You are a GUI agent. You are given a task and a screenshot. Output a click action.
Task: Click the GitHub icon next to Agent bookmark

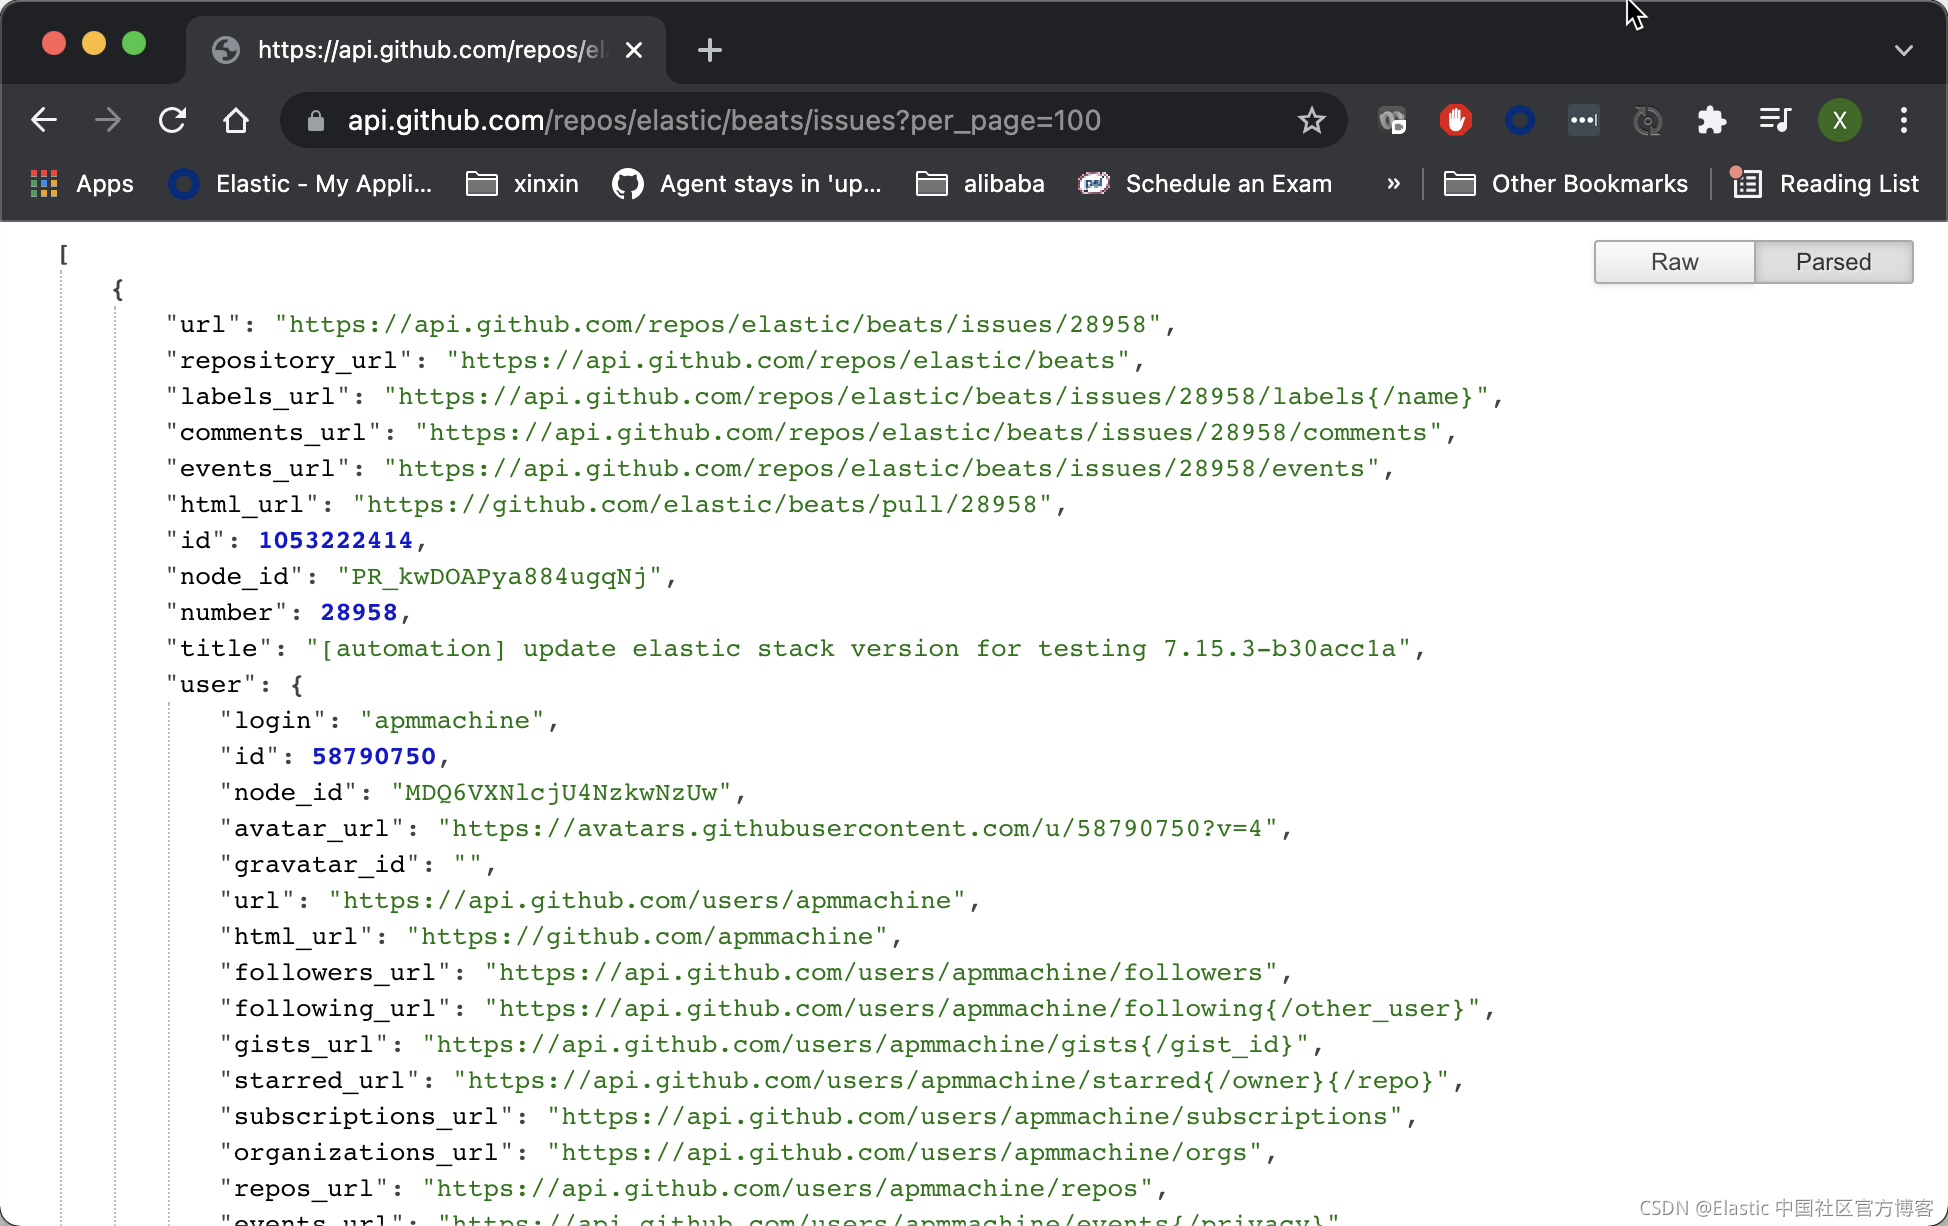click(x=628, y=183)
